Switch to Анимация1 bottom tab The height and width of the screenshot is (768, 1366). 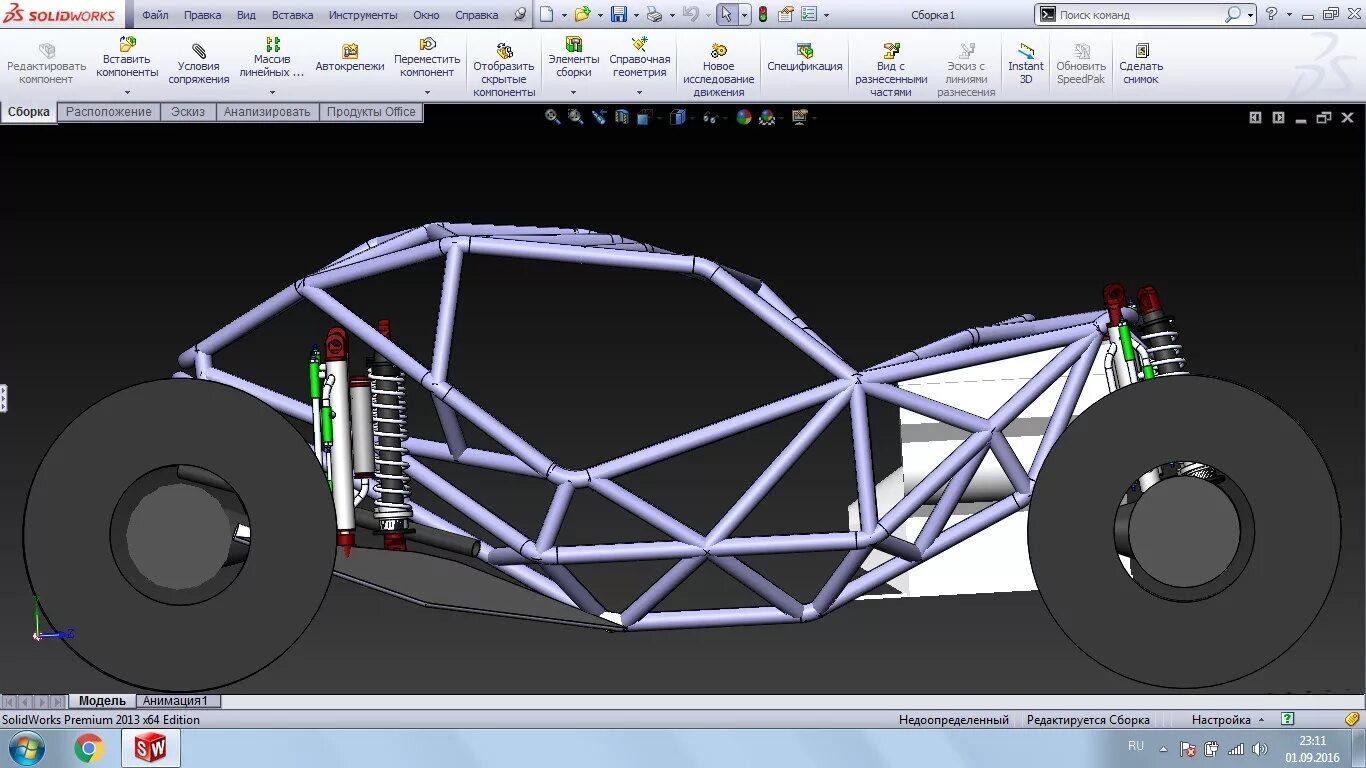pyautogui.click(x=176, y=701)
